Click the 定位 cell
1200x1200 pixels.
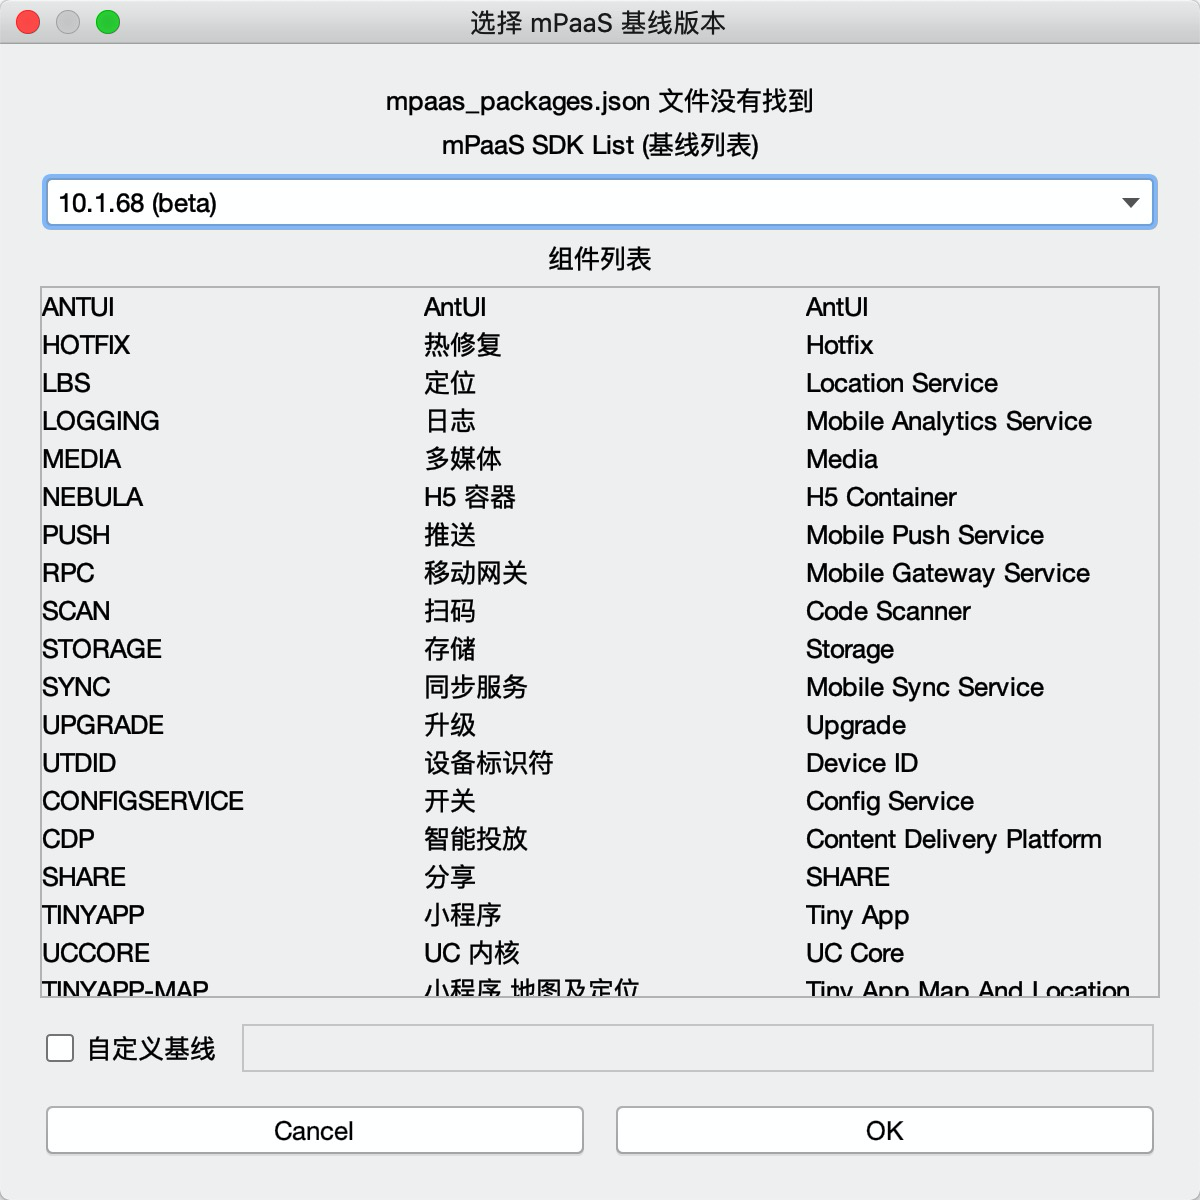point(450,383)
